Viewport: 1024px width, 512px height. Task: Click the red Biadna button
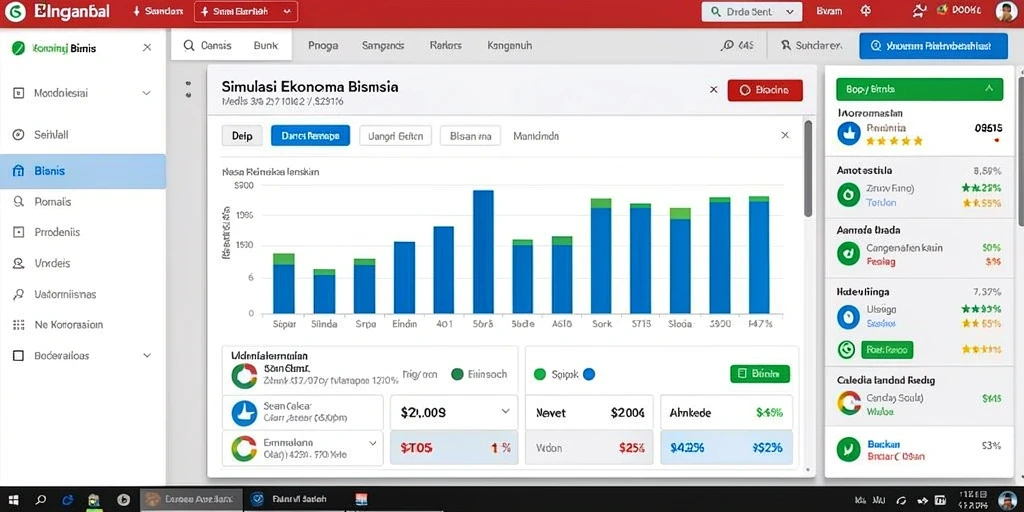point(765,90)
